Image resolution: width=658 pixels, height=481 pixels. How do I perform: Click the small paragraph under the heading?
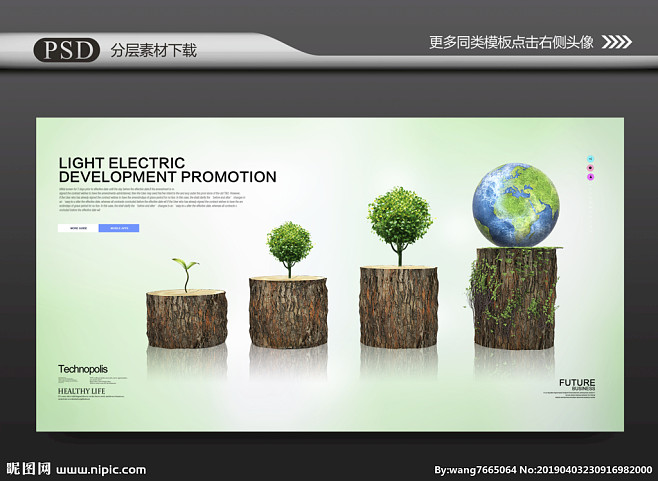(152, 199)
